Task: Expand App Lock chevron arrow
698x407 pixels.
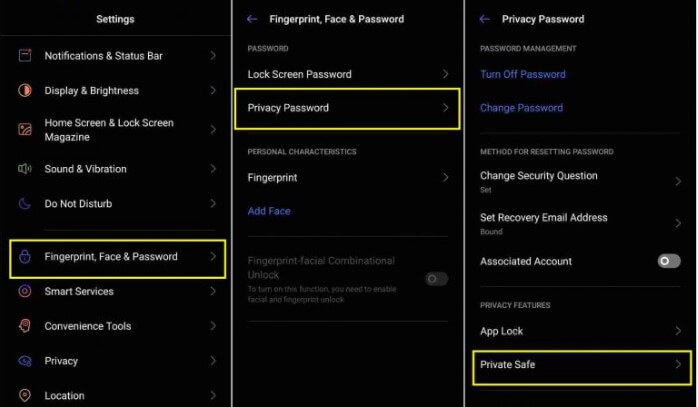Action: point(678,331)
